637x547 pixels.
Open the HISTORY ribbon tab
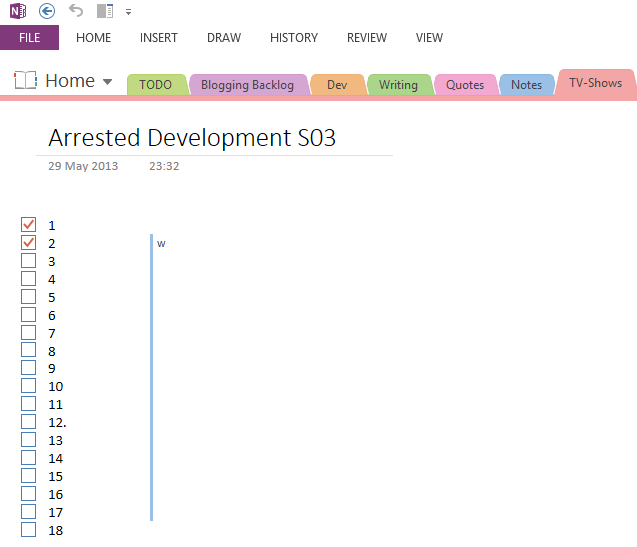tap(294, 38)
